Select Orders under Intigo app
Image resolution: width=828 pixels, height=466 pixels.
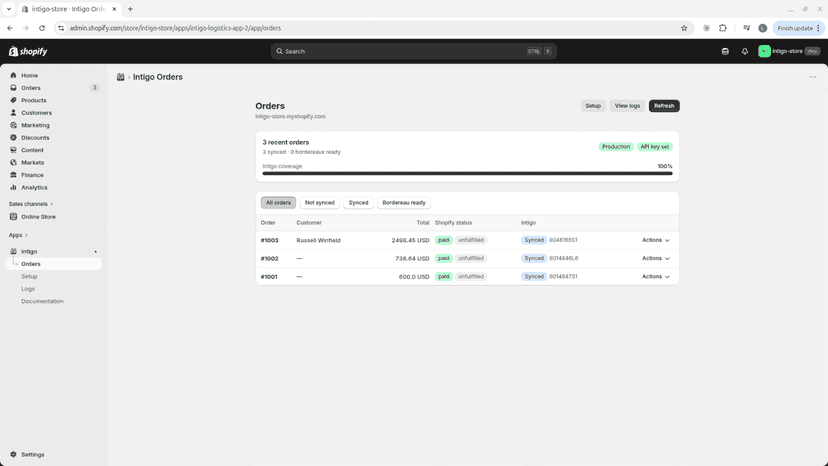[x=53, y=264]
